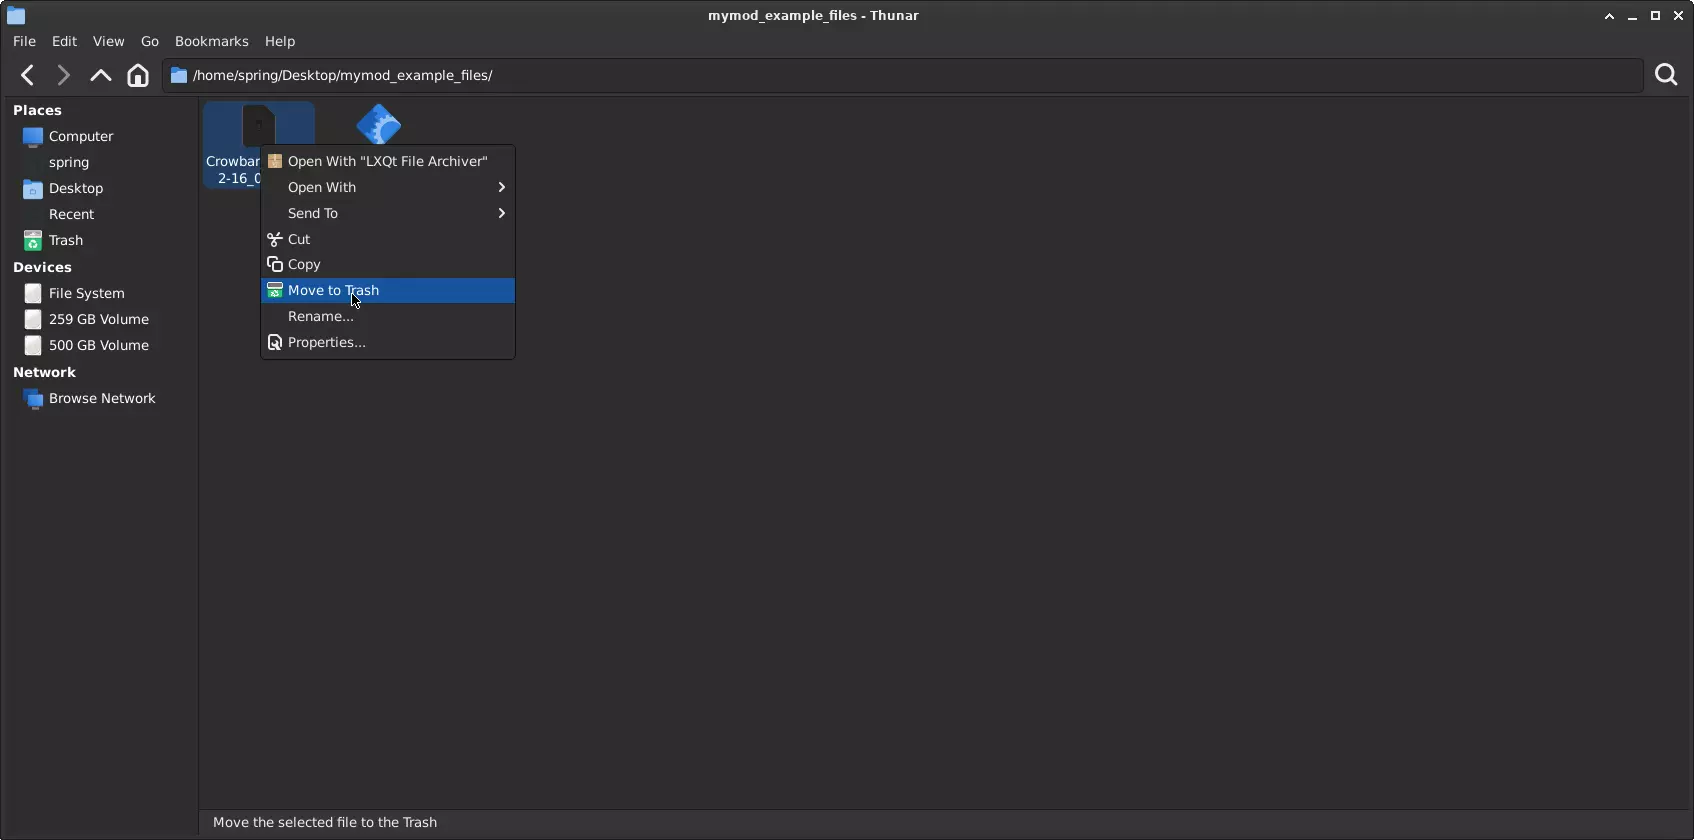Open the View menu
This screenshot has width=1694, height=840.
coord(108,41)
